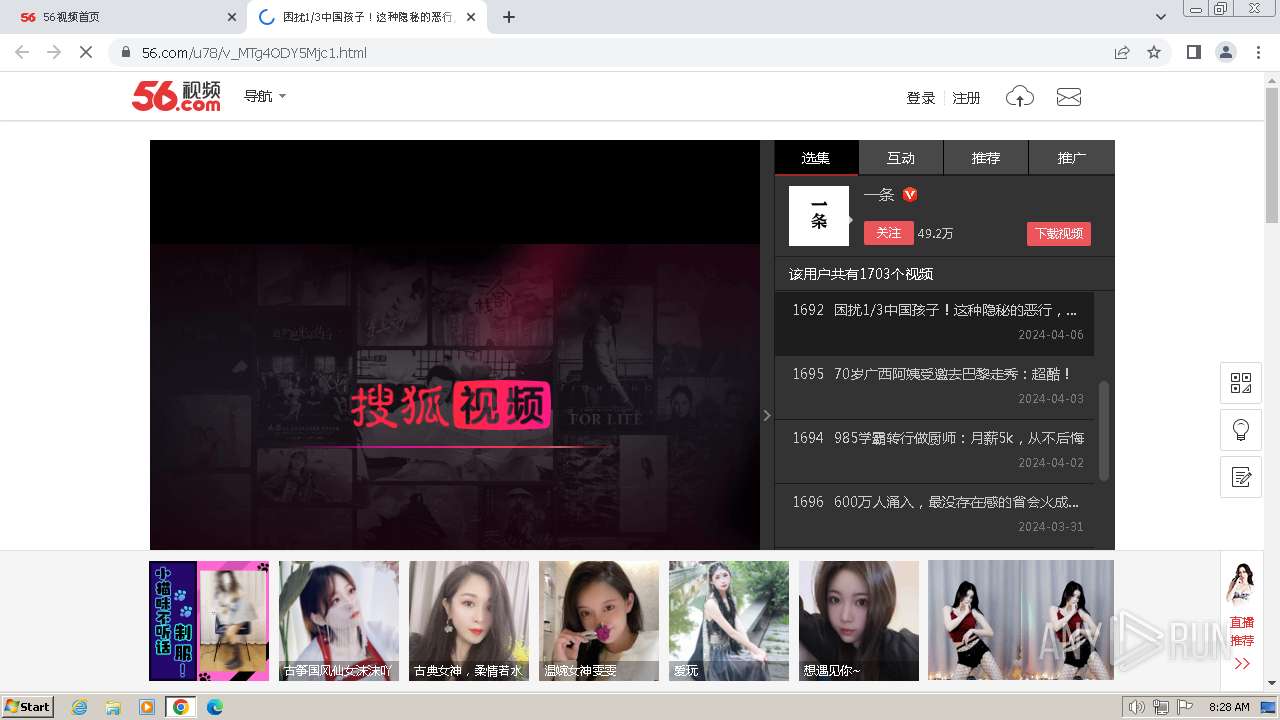Click the playlist scrollbar
The height and width of the screenshot is (720, 1280).
[x=1104, y=430]
